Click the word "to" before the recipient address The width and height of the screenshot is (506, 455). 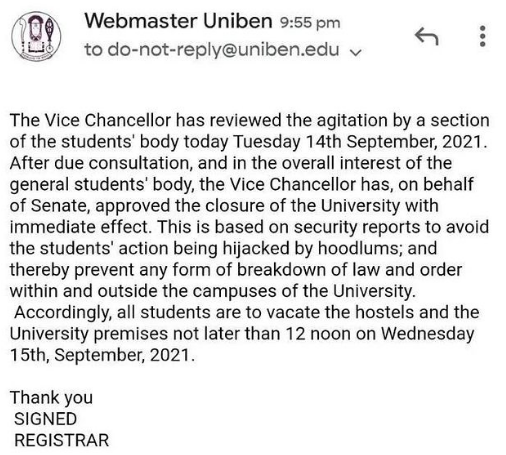tap(93, 50)
